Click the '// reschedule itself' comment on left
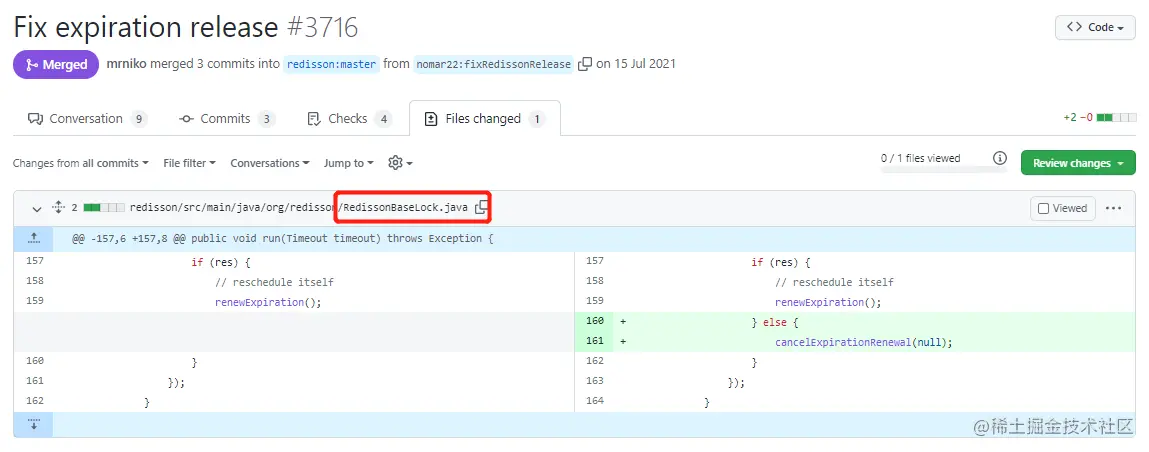 tap(275, 282)
